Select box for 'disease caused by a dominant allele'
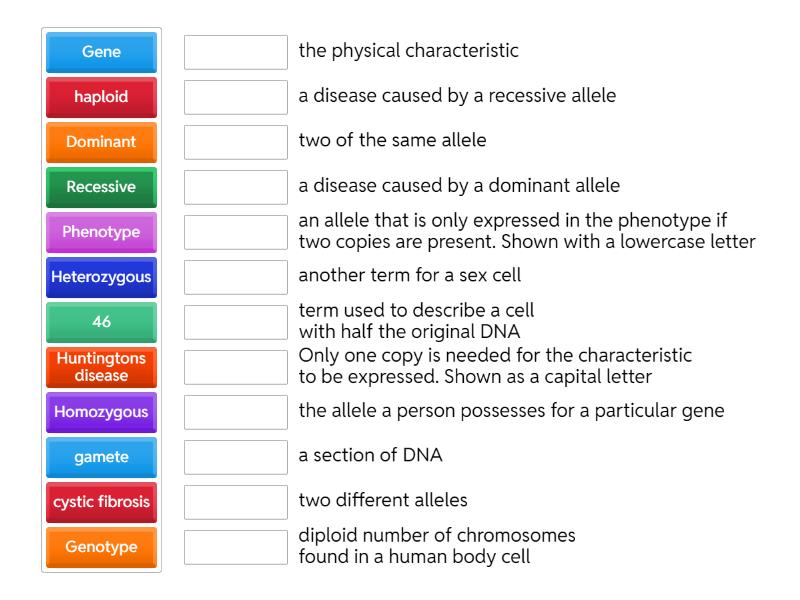The image size is (800, 600). coord(236,187)
